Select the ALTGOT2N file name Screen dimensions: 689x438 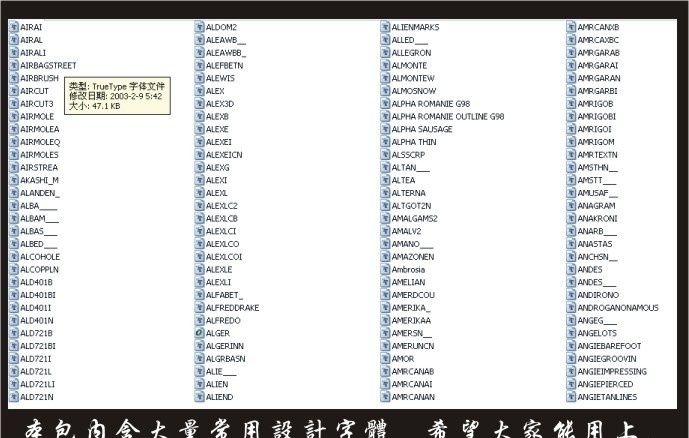coord(411,206)
